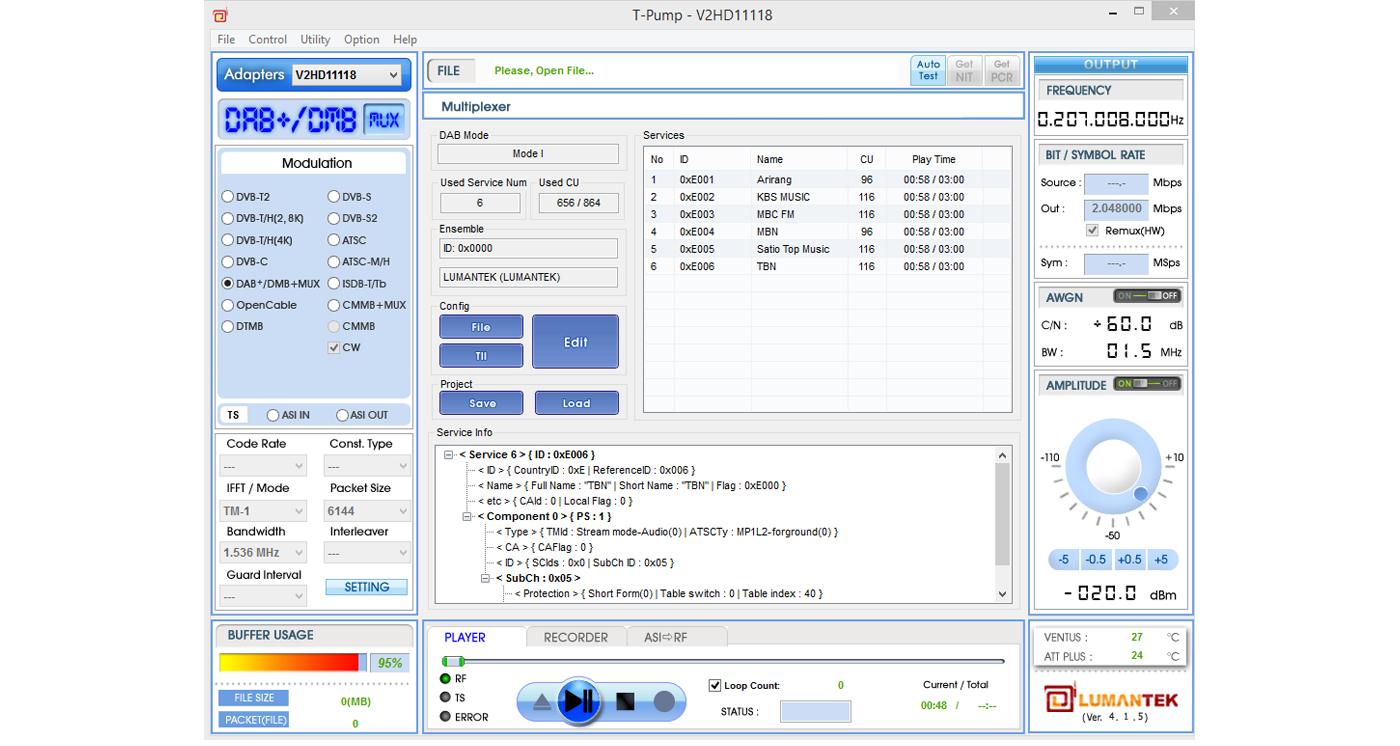
Task: Toggle Remux(HW) checkbox
Action: pyautogui.click(x=1093, y=231)
